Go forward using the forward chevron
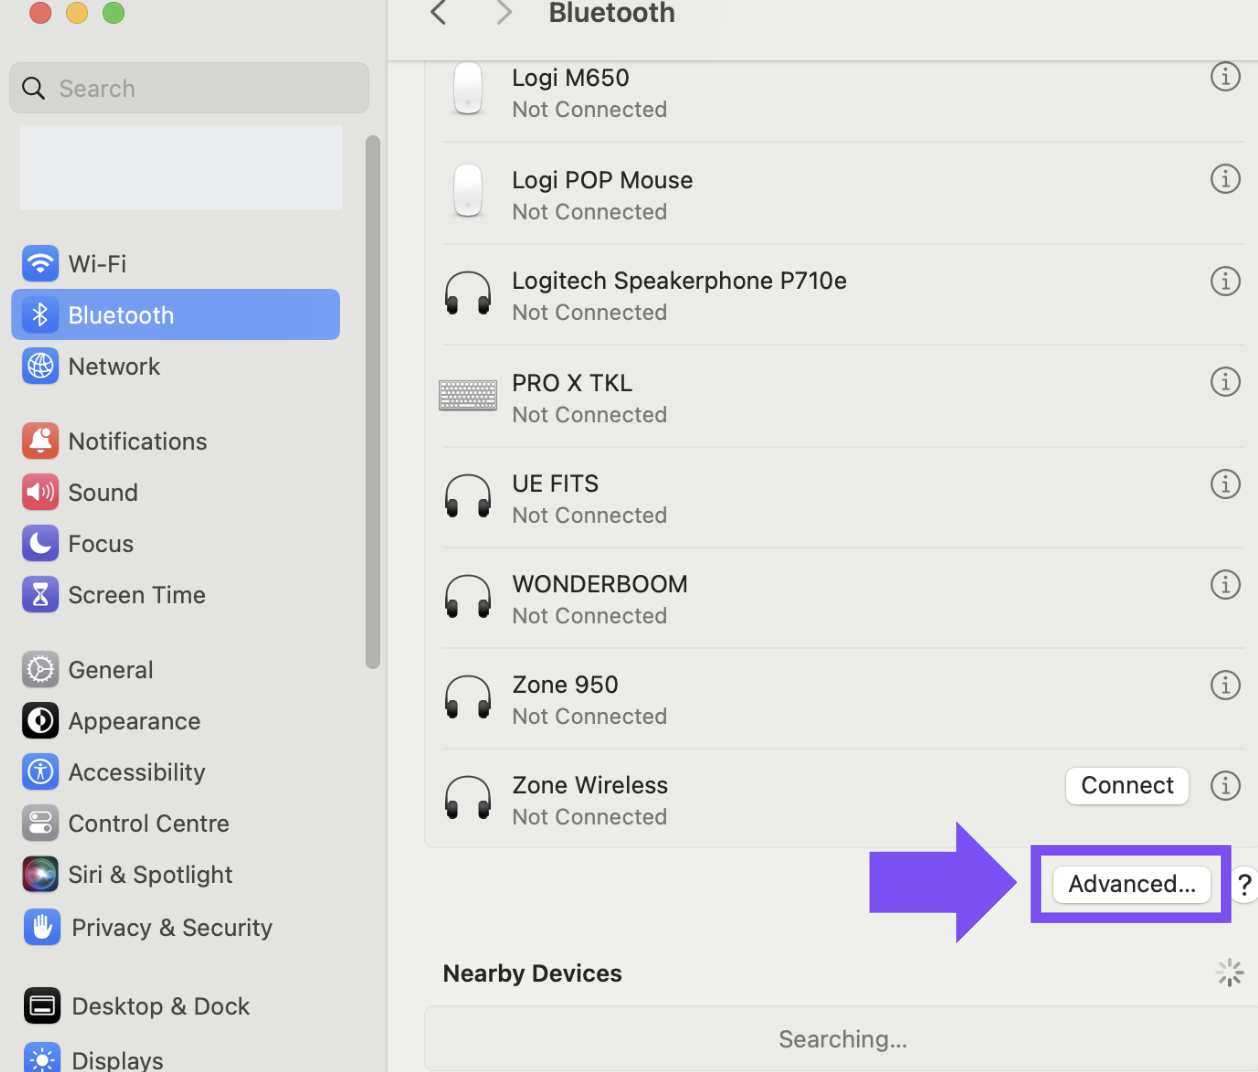Image resolution: width=1258 pixels, height=1072 pixels. (x=504, y=13)
